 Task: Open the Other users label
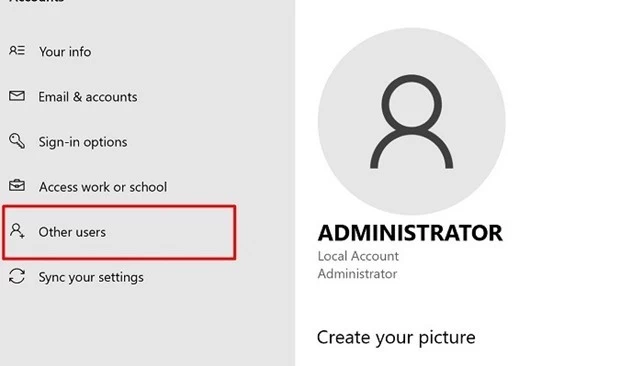point(72,232)
